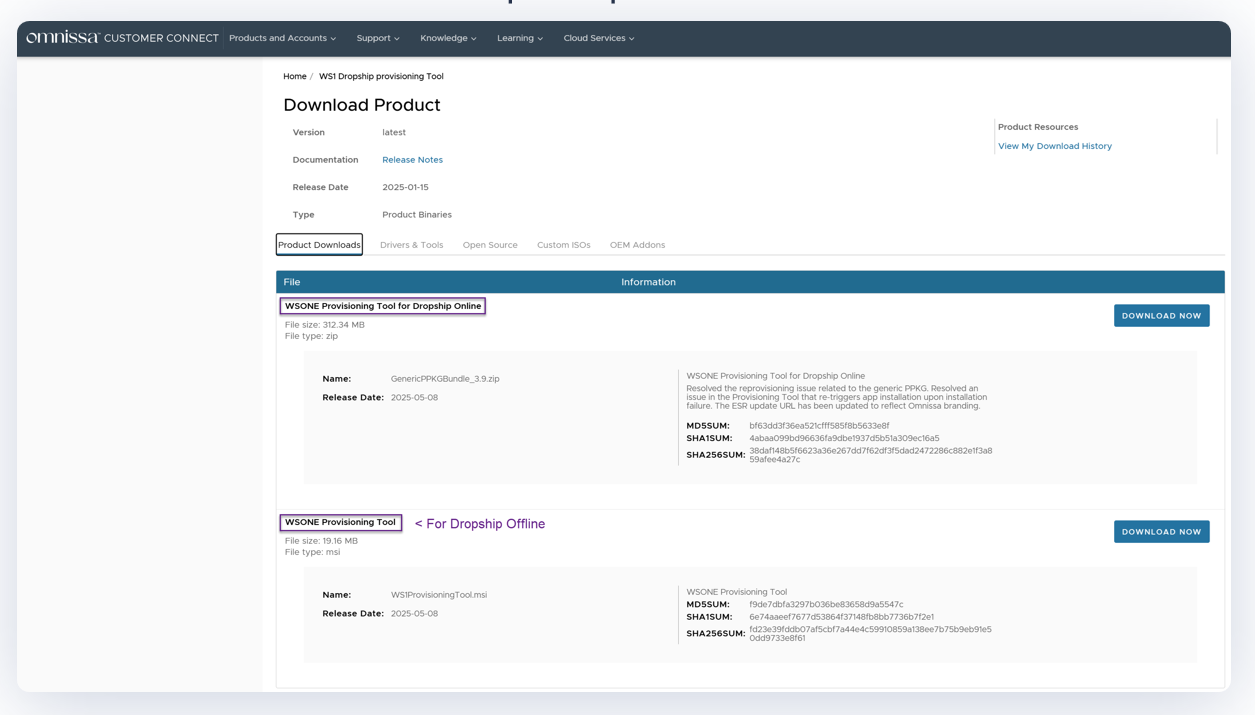Expand the Support dropdown menu
The height and width of the screenshot is (715, 1255).
377,38
